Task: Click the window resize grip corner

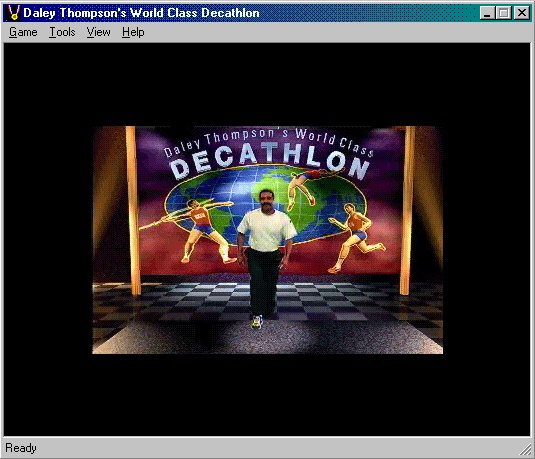Action: (525, 449)
